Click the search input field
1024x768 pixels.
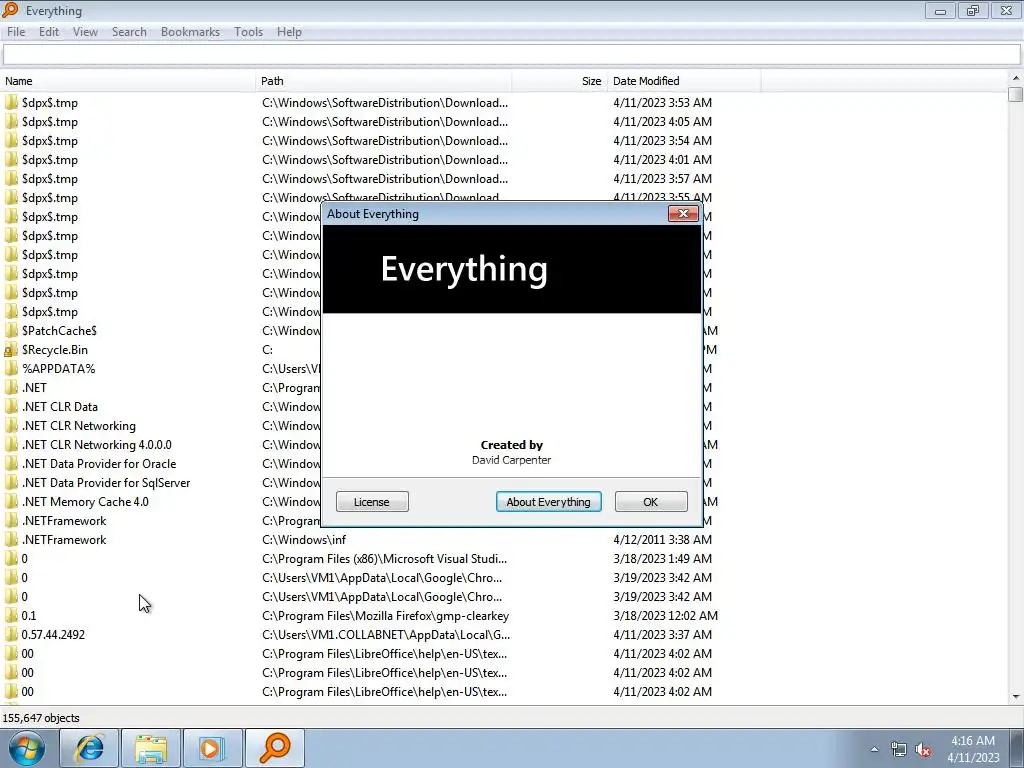click(x=512, y=55)
